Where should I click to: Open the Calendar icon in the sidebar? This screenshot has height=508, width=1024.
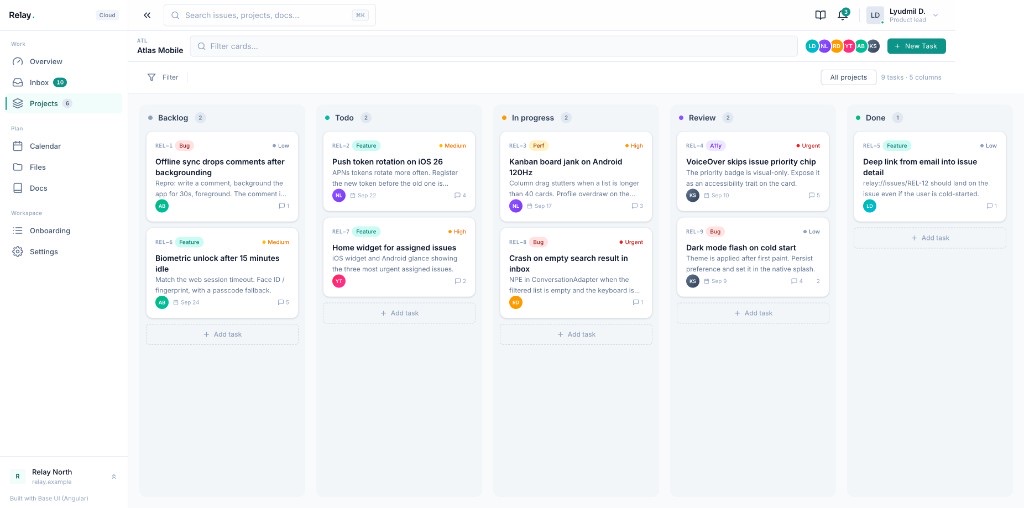18,146
